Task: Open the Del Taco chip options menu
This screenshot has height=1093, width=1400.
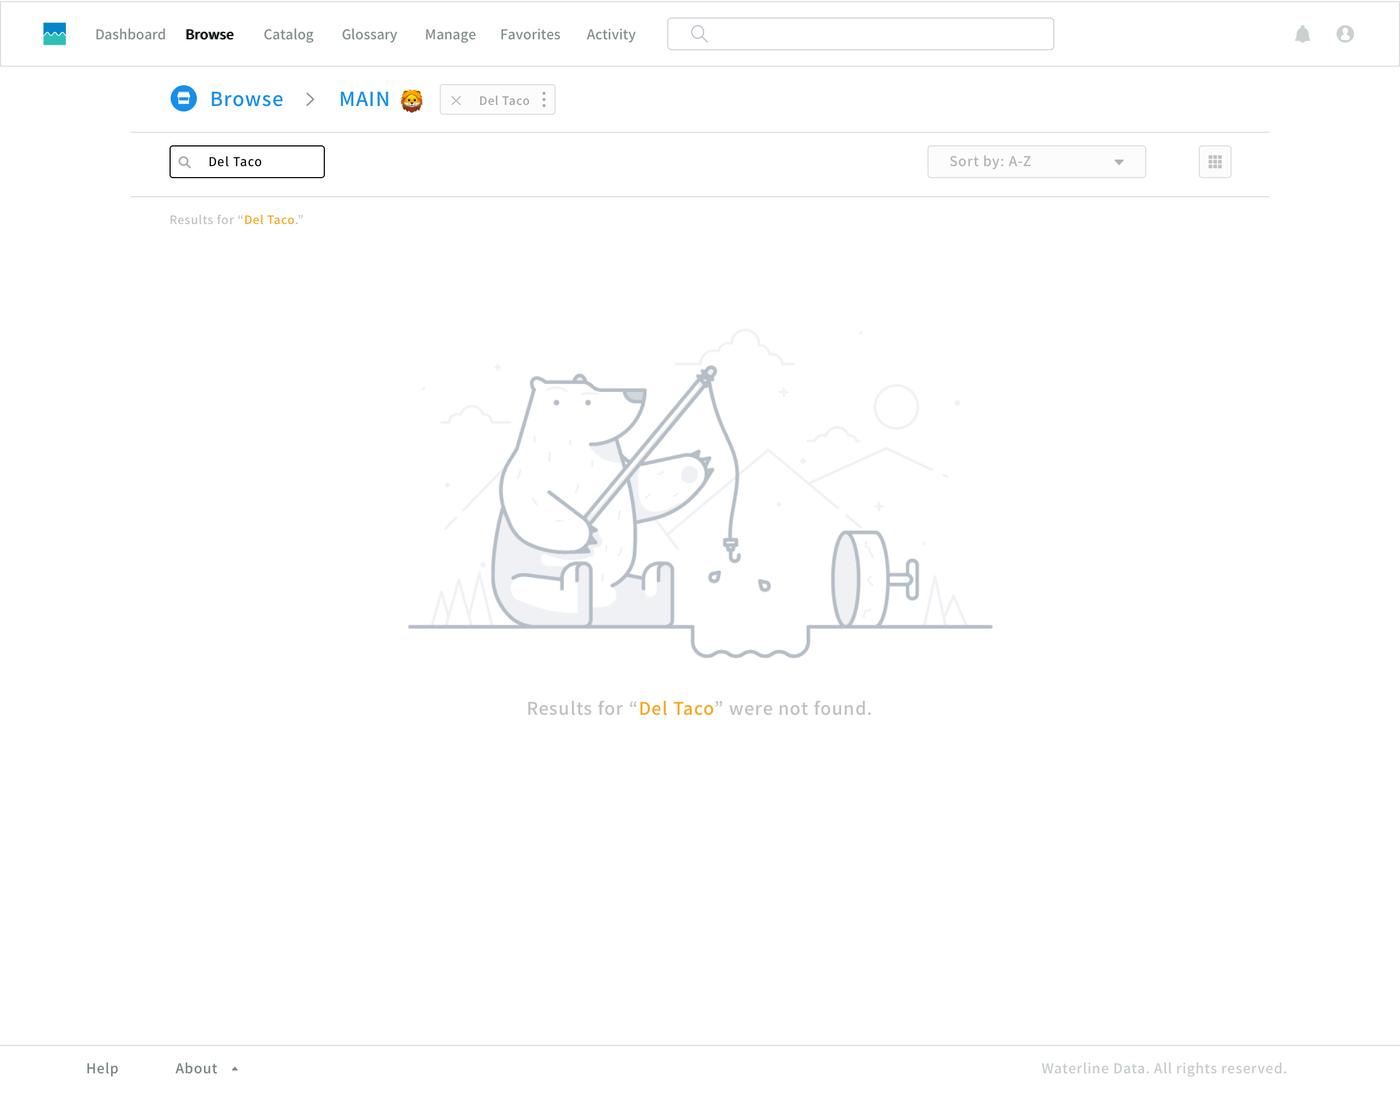Action: (544, 100)
